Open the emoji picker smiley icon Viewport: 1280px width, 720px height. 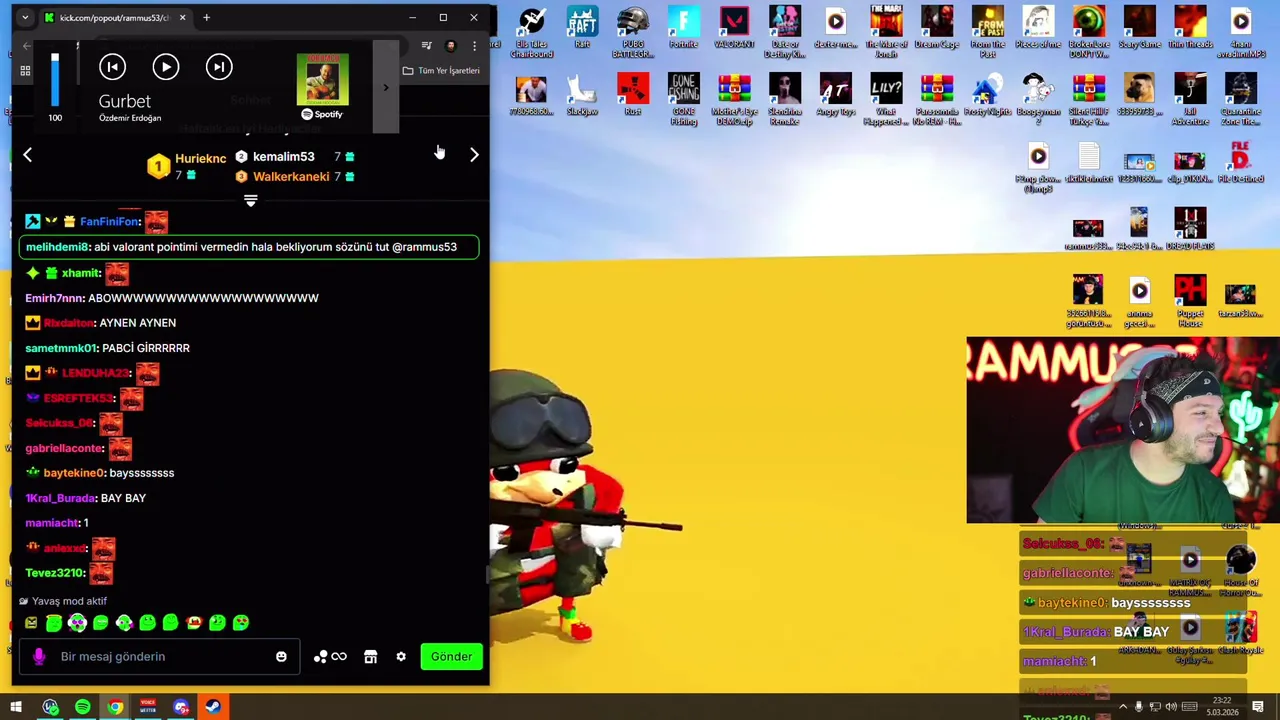[x=281, y=657]
